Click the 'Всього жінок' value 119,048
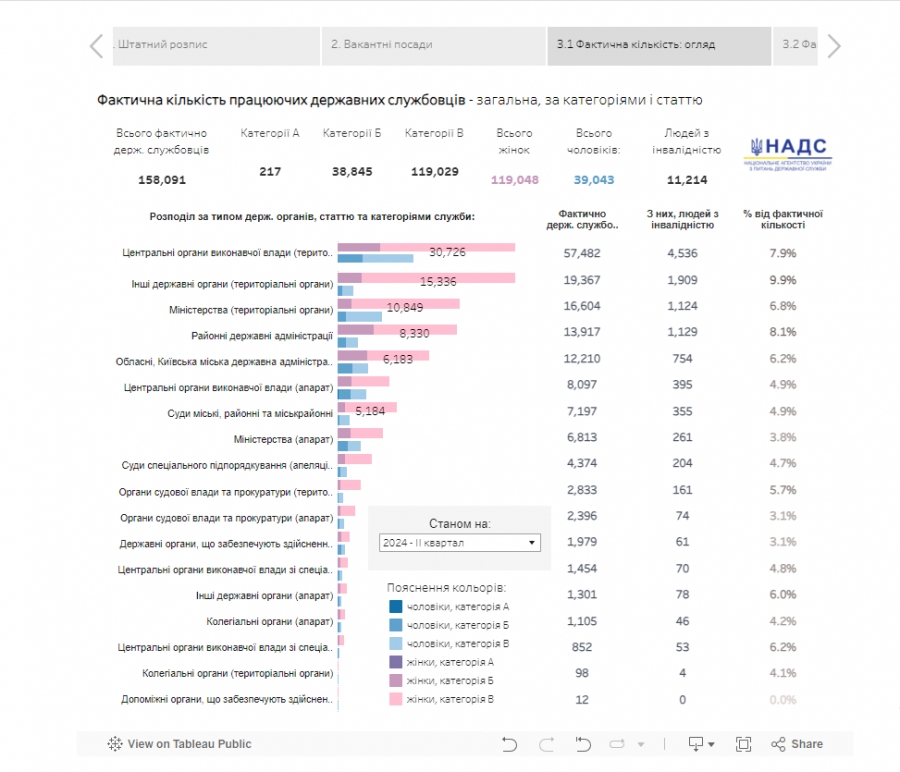This screenshot has width=900, height=772. pyautogui.click(x=515, y=180)
